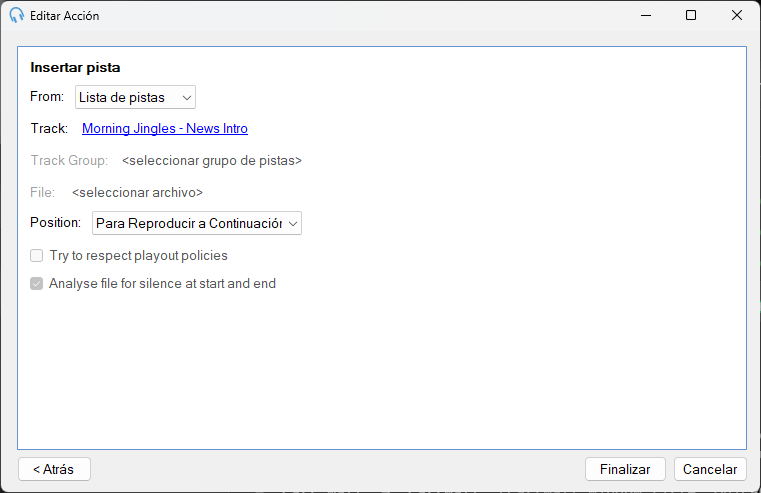Screen dimensions: 761x493
Task: Close the Editar Acción dialog
Action: coord(736,16)
